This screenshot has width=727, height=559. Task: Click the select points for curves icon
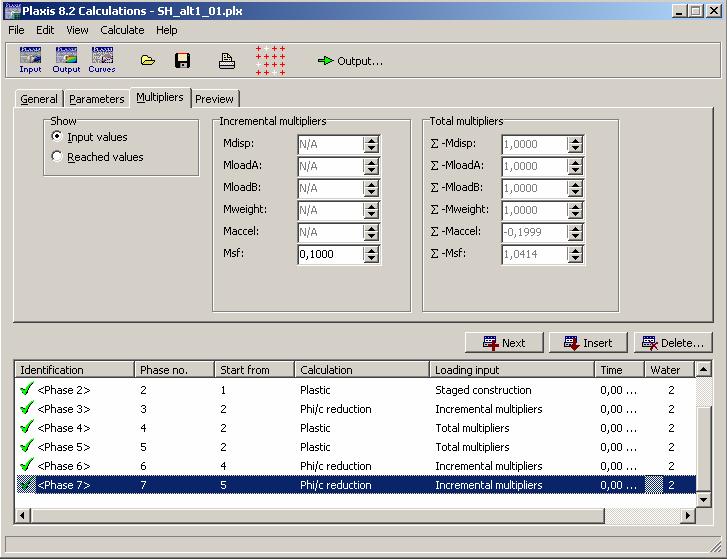[x=270, y=60]
